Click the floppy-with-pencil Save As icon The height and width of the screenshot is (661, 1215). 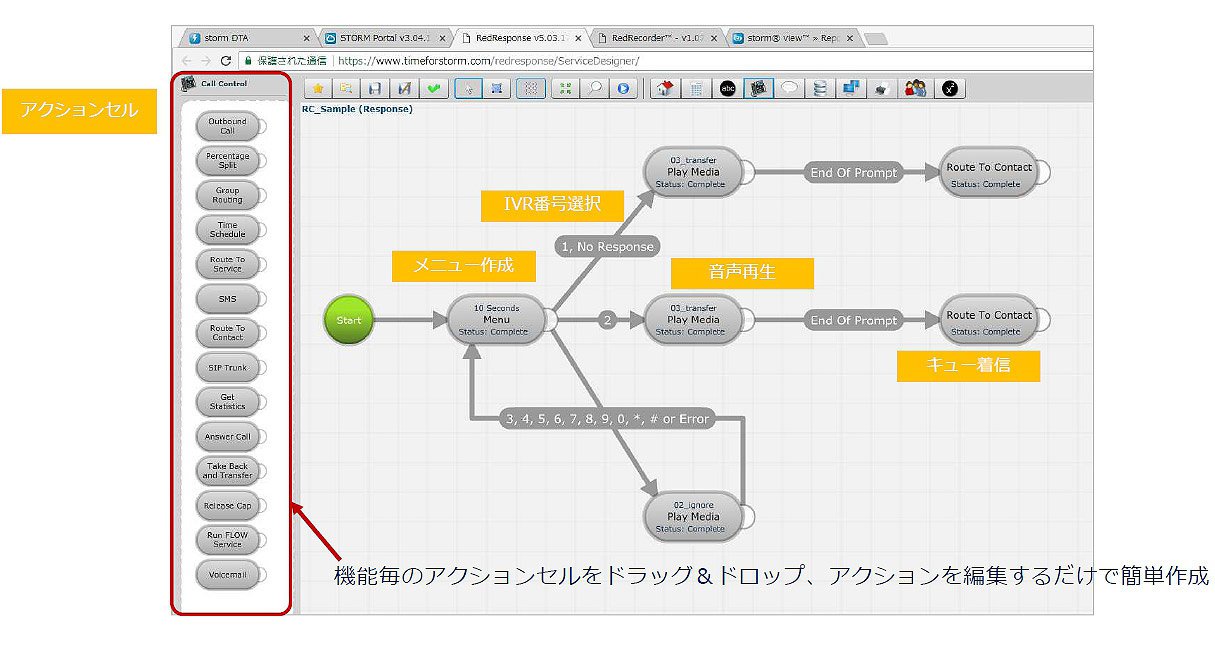point(404,88)
